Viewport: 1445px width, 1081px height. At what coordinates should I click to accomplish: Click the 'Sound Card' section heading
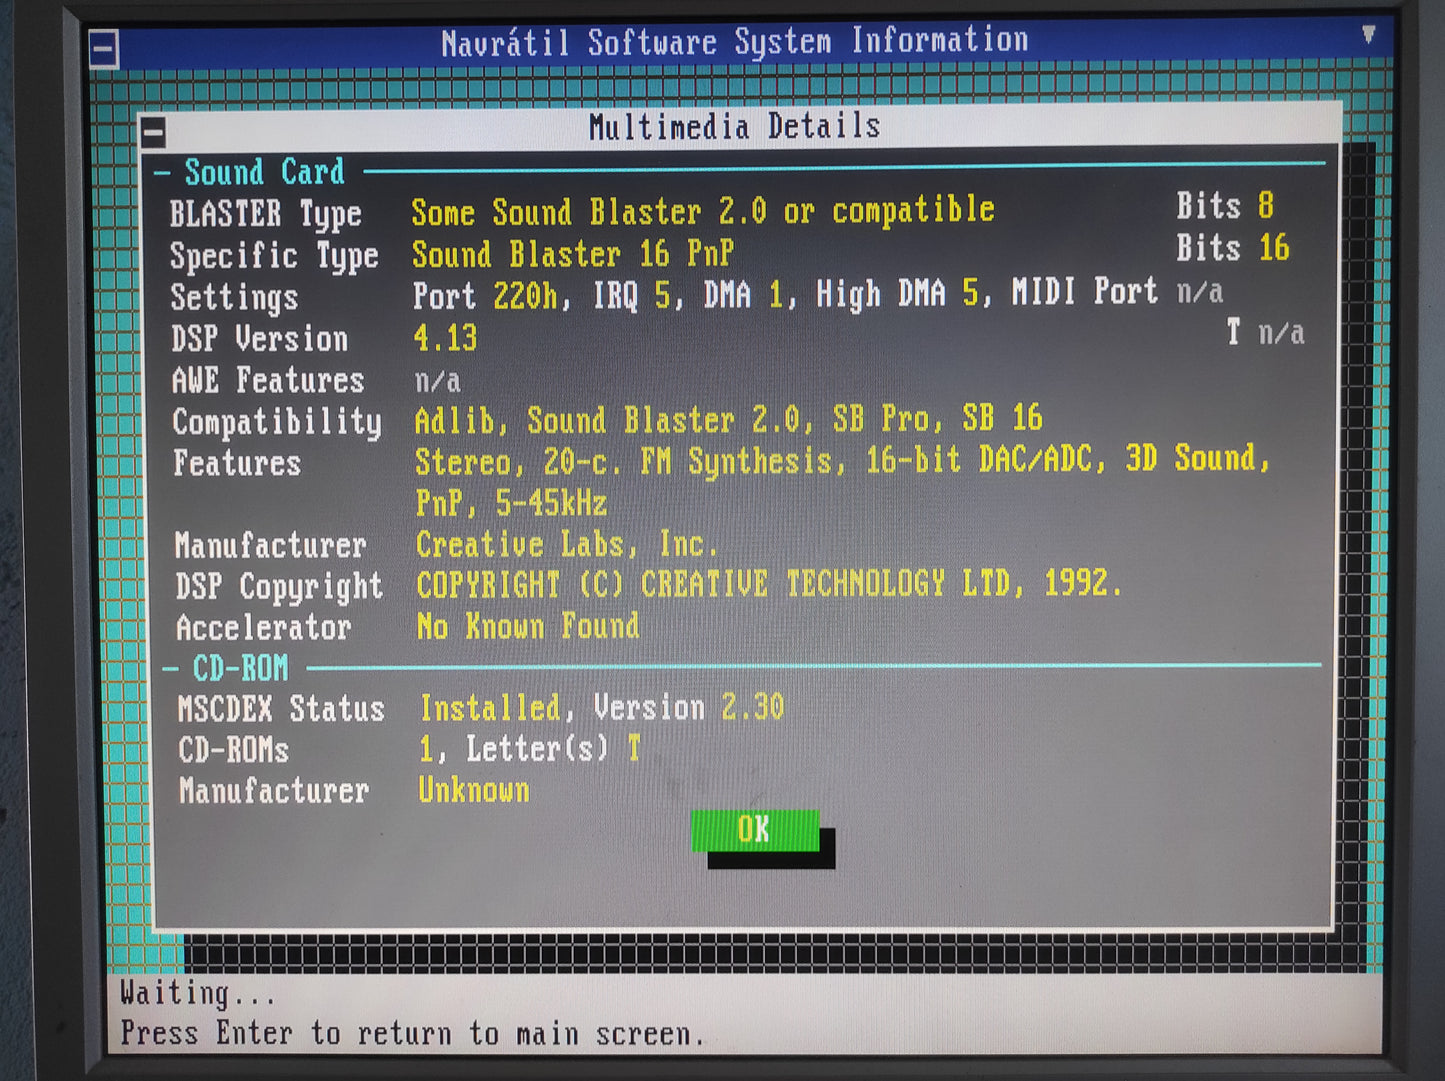pyautogui.click(x=265, y=172)
